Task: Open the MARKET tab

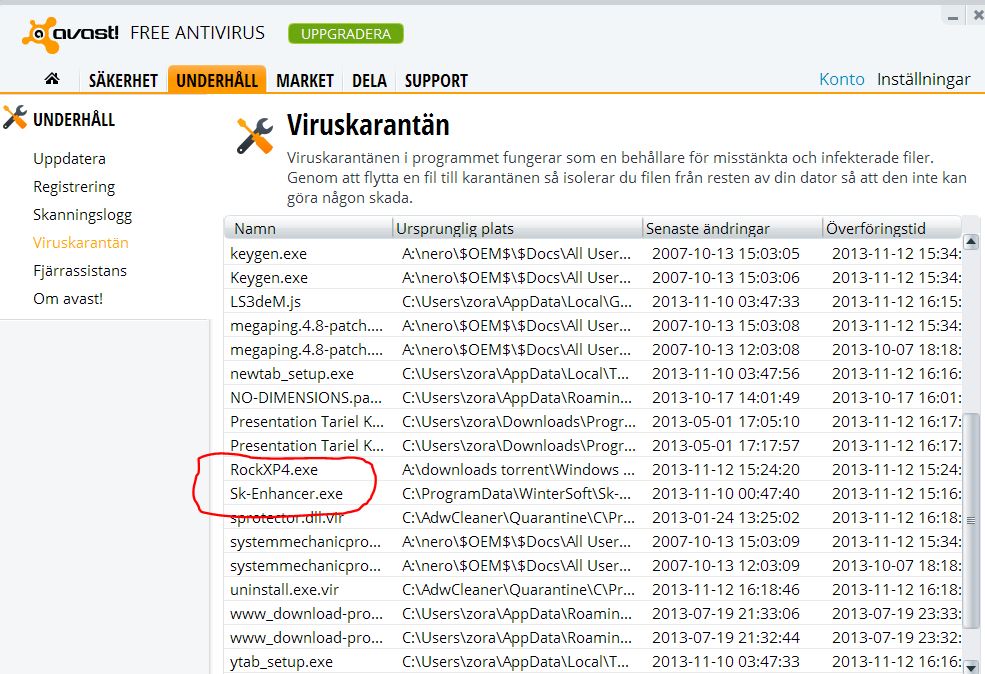Action: (305, 80)
